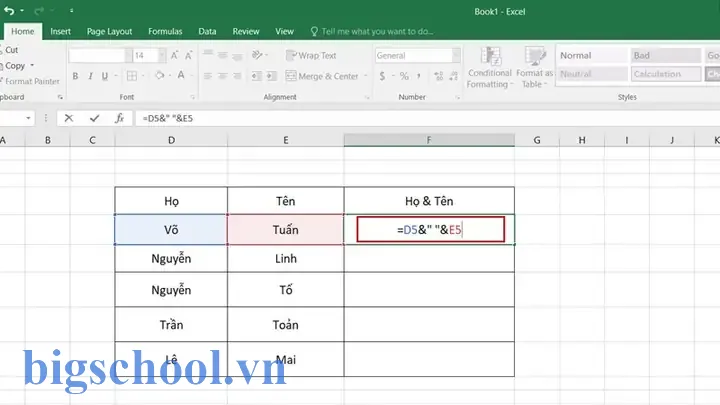Select column D header
The height and width of the screenshot is (405, 720).
[x=171, y=140]
